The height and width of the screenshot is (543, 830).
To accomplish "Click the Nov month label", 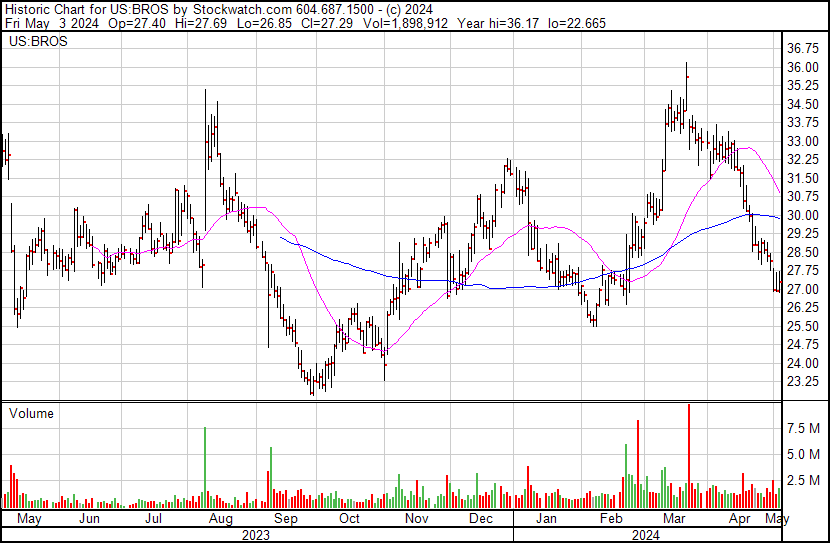I will 417,519.
